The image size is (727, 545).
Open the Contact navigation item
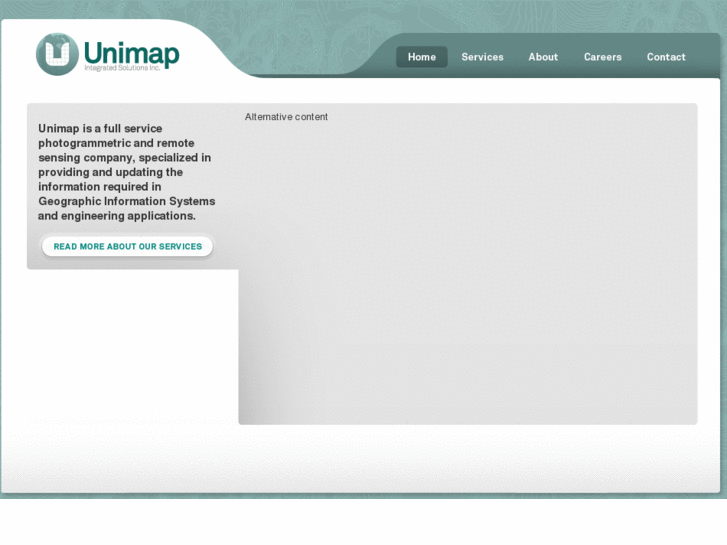tap(666, 57)
